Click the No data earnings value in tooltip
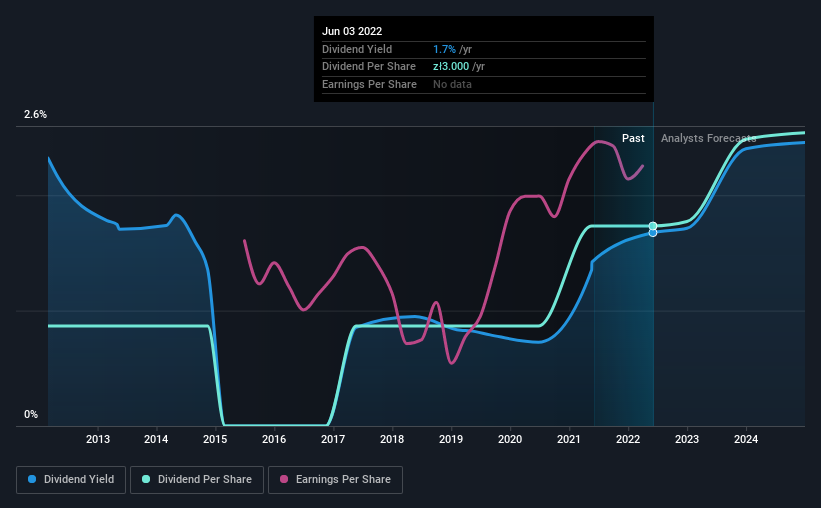This screenshot has width=821, height=508. coord(452,84)
